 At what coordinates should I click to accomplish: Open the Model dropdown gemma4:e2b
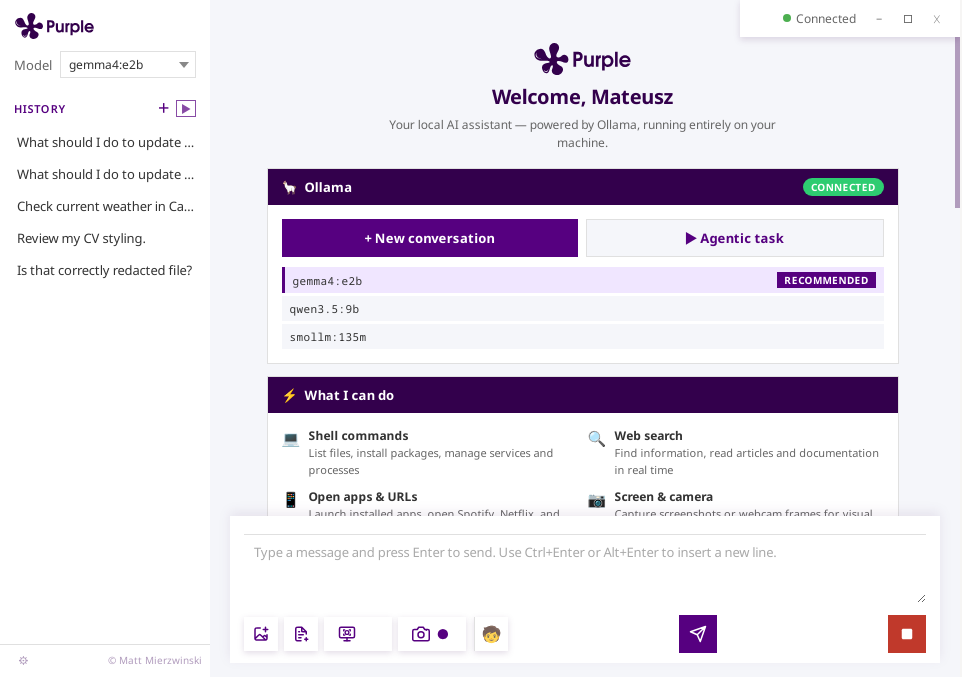(x=128, y=64)
